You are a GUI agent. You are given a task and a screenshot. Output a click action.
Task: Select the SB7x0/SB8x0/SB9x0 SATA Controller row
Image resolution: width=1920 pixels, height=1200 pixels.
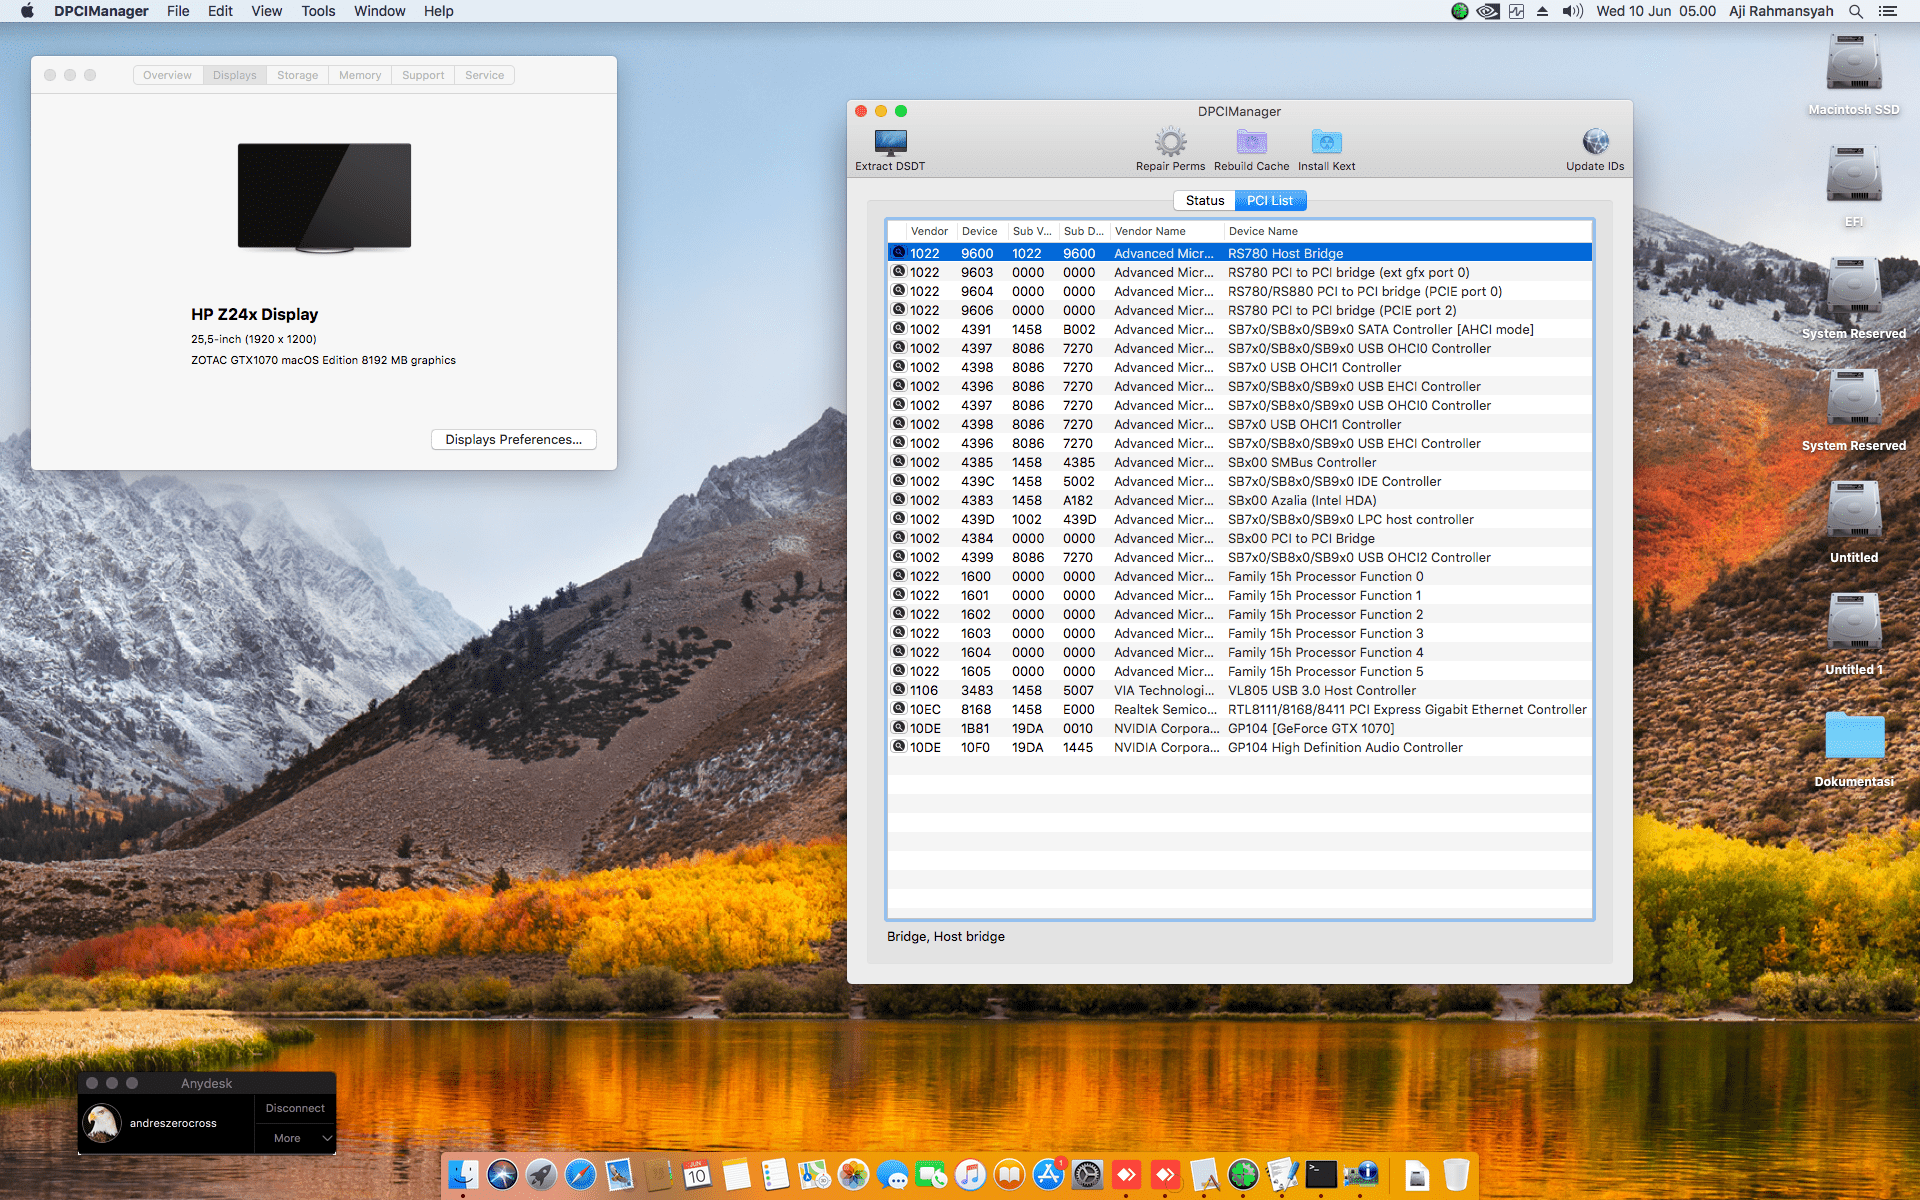point(1240,329)
